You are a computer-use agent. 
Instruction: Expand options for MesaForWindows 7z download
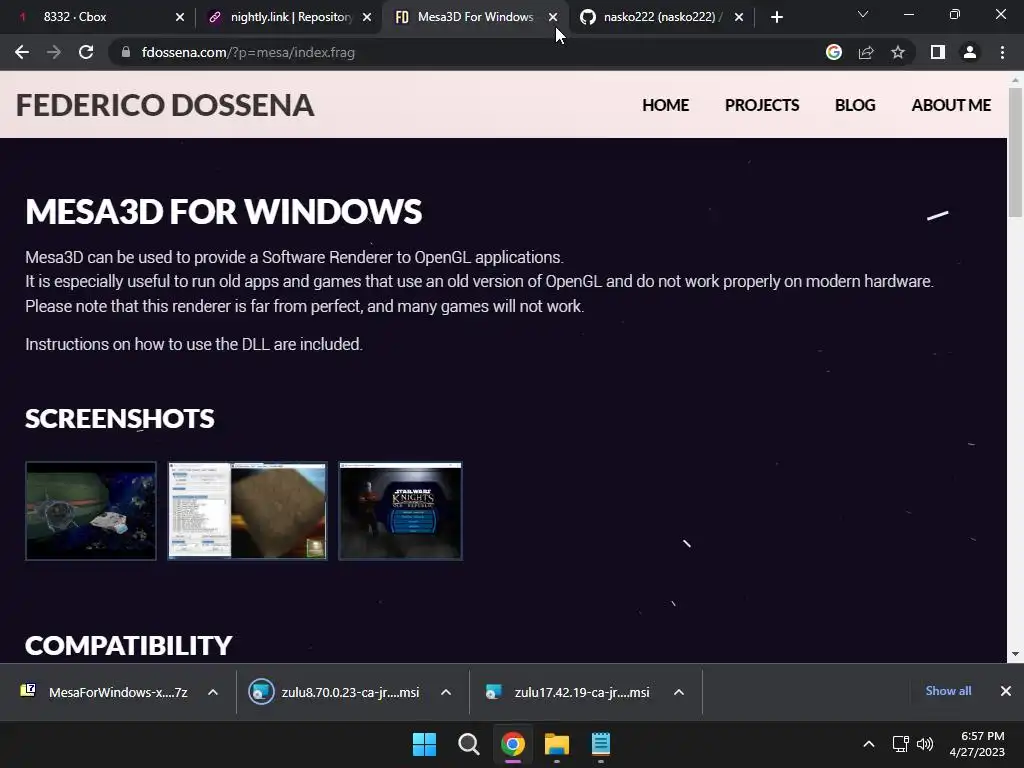(x=213, y=692)
